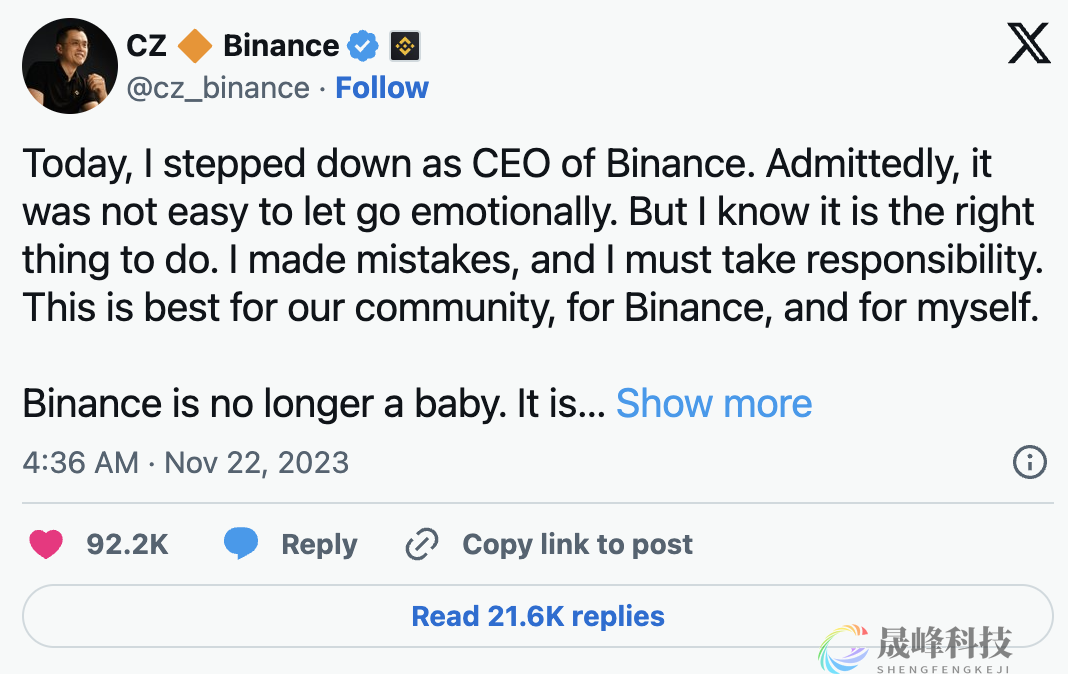Open the 4:36 AM Nov 22 timestamp

tap(186, 463)
